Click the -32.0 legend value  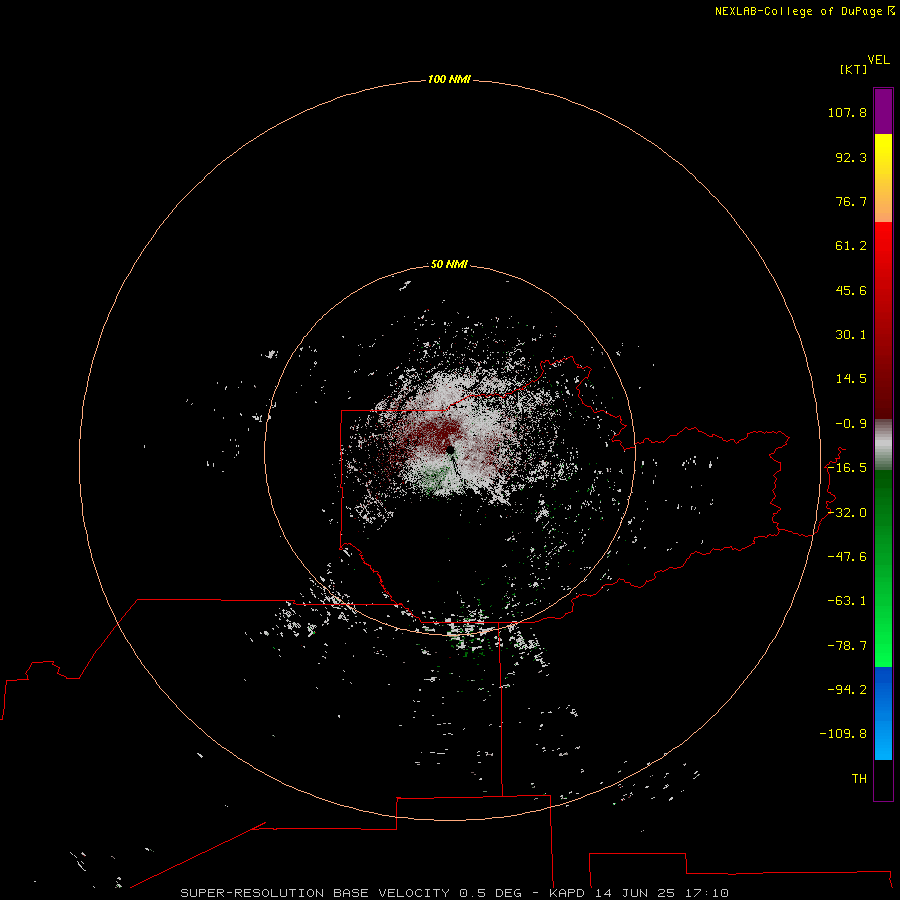point(847,513)
